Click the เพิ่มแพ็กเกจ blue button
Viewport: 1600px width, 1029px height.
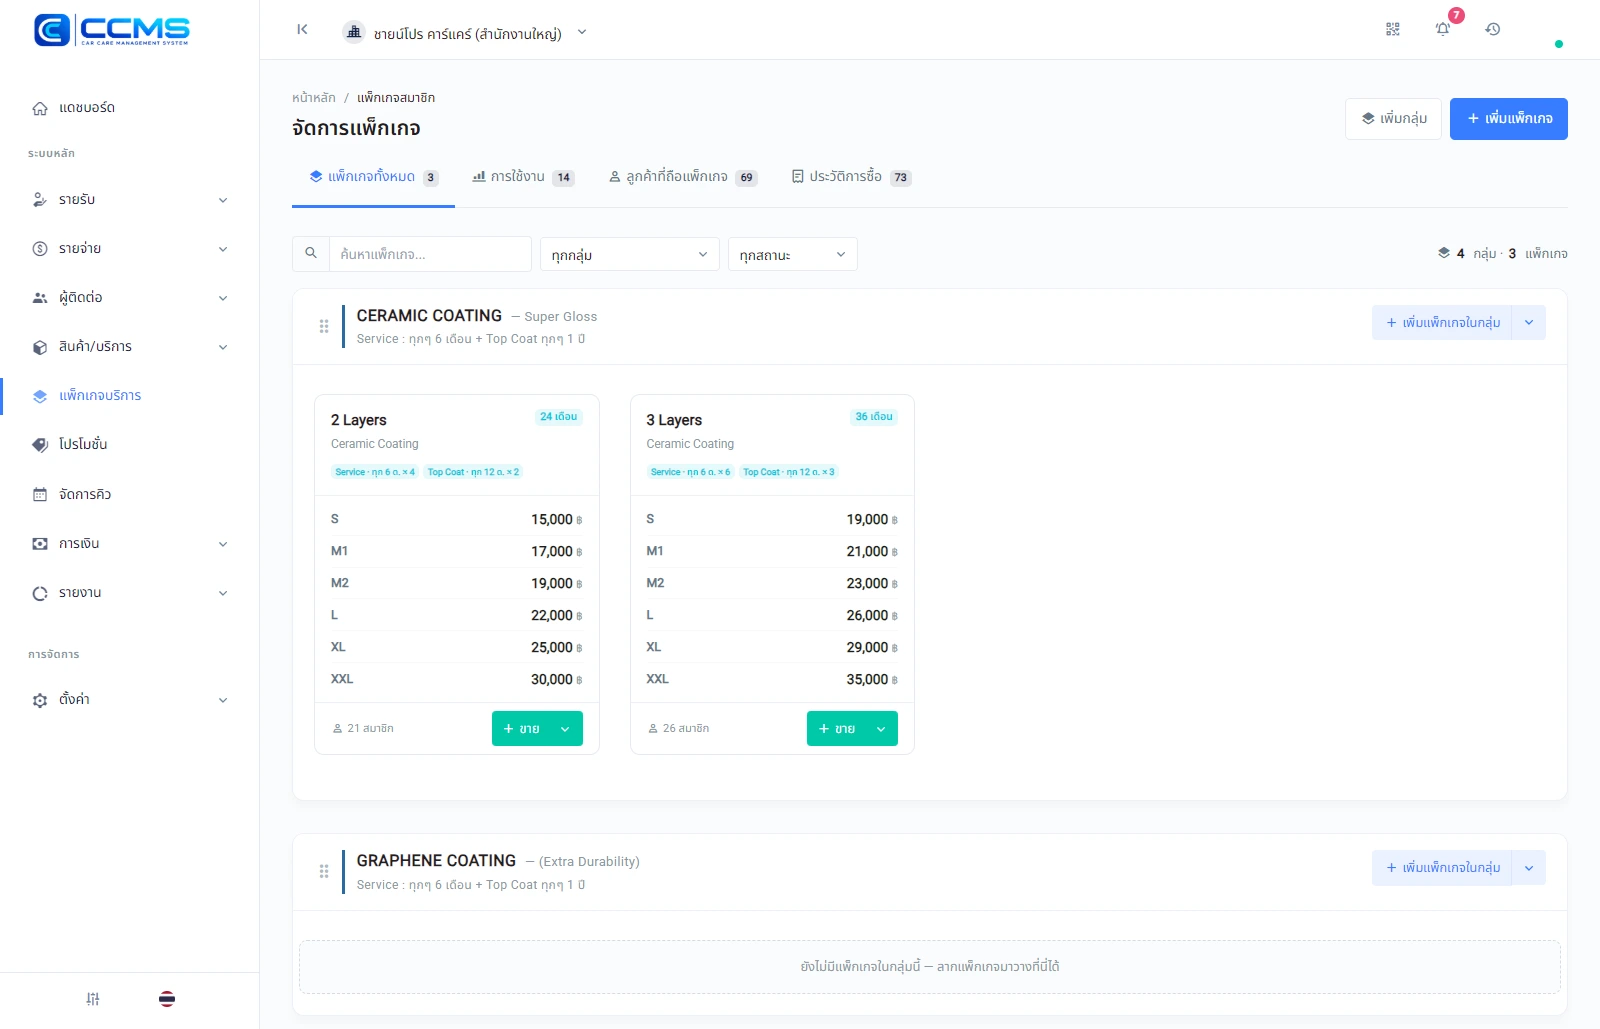[x=1509, y=119]
